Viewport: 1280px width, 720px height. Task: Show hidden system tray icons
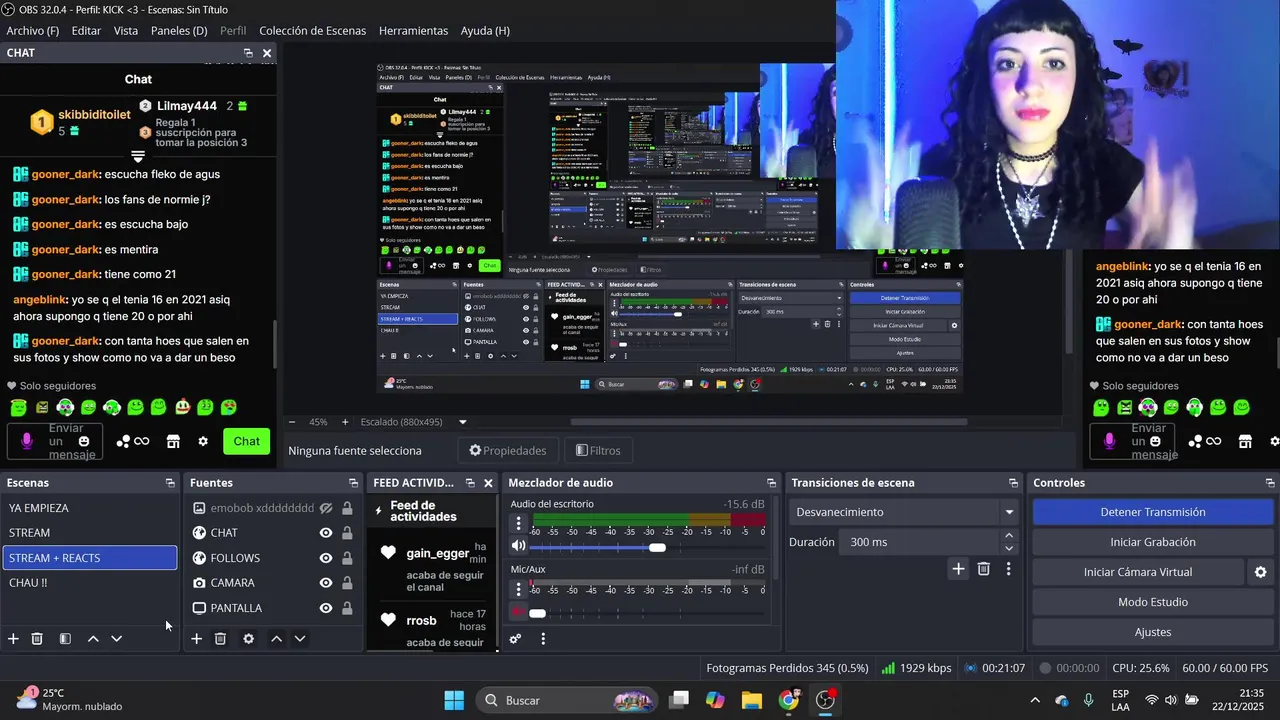click(1035, 700)
